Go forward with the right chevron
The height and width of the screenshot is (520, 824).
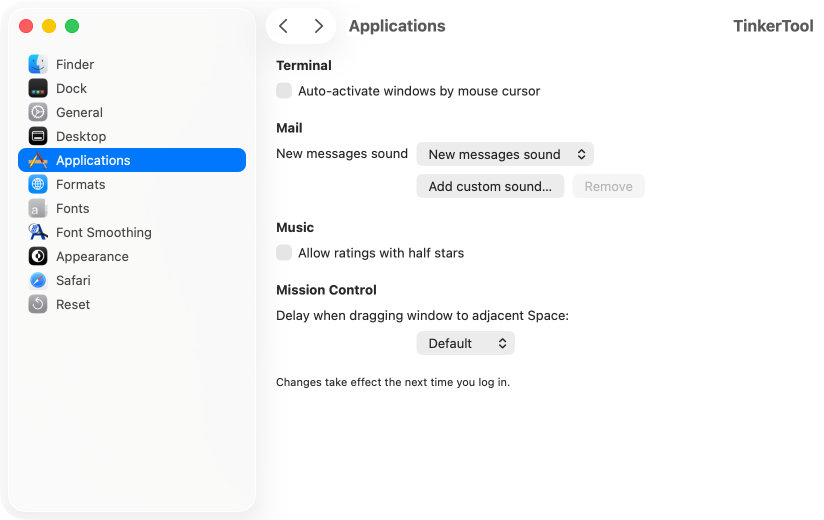click(318, 26)
